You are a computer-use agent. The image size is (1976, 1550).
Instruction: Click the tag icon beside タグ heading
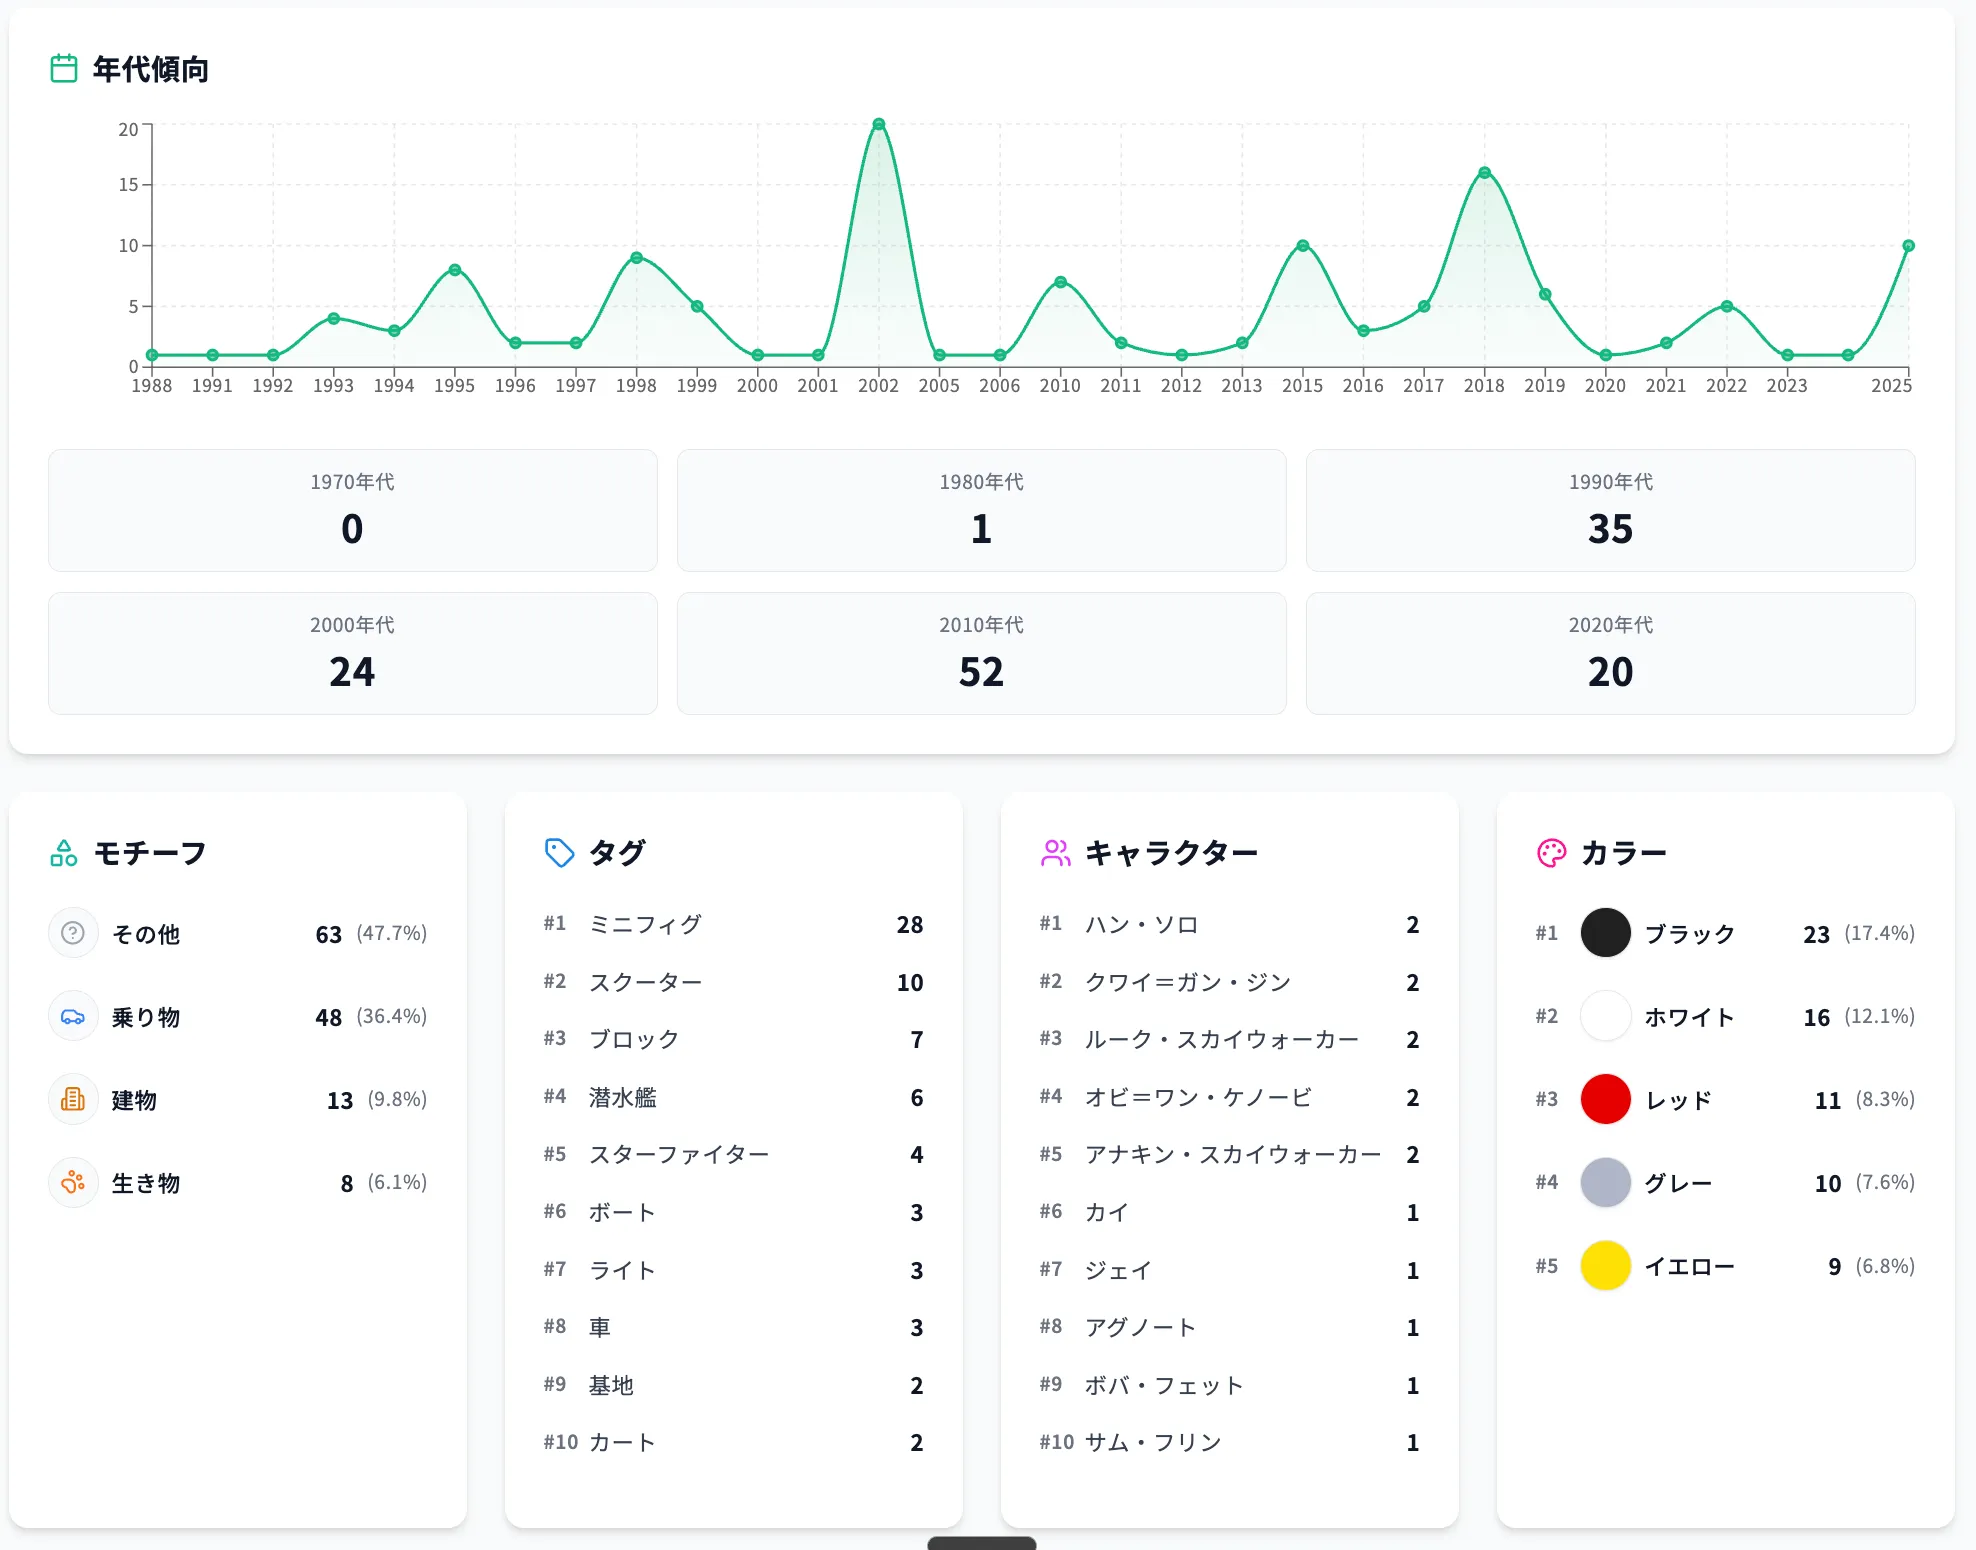[557, 853]
